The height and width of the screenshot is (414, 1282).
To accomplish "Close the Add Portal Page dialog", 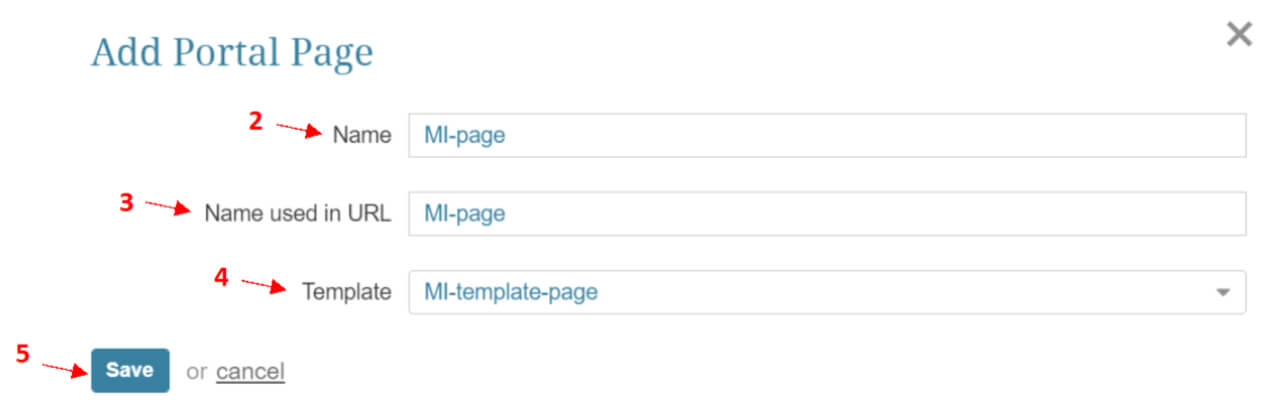I will pyautogui.click(x=1239, y=35).
